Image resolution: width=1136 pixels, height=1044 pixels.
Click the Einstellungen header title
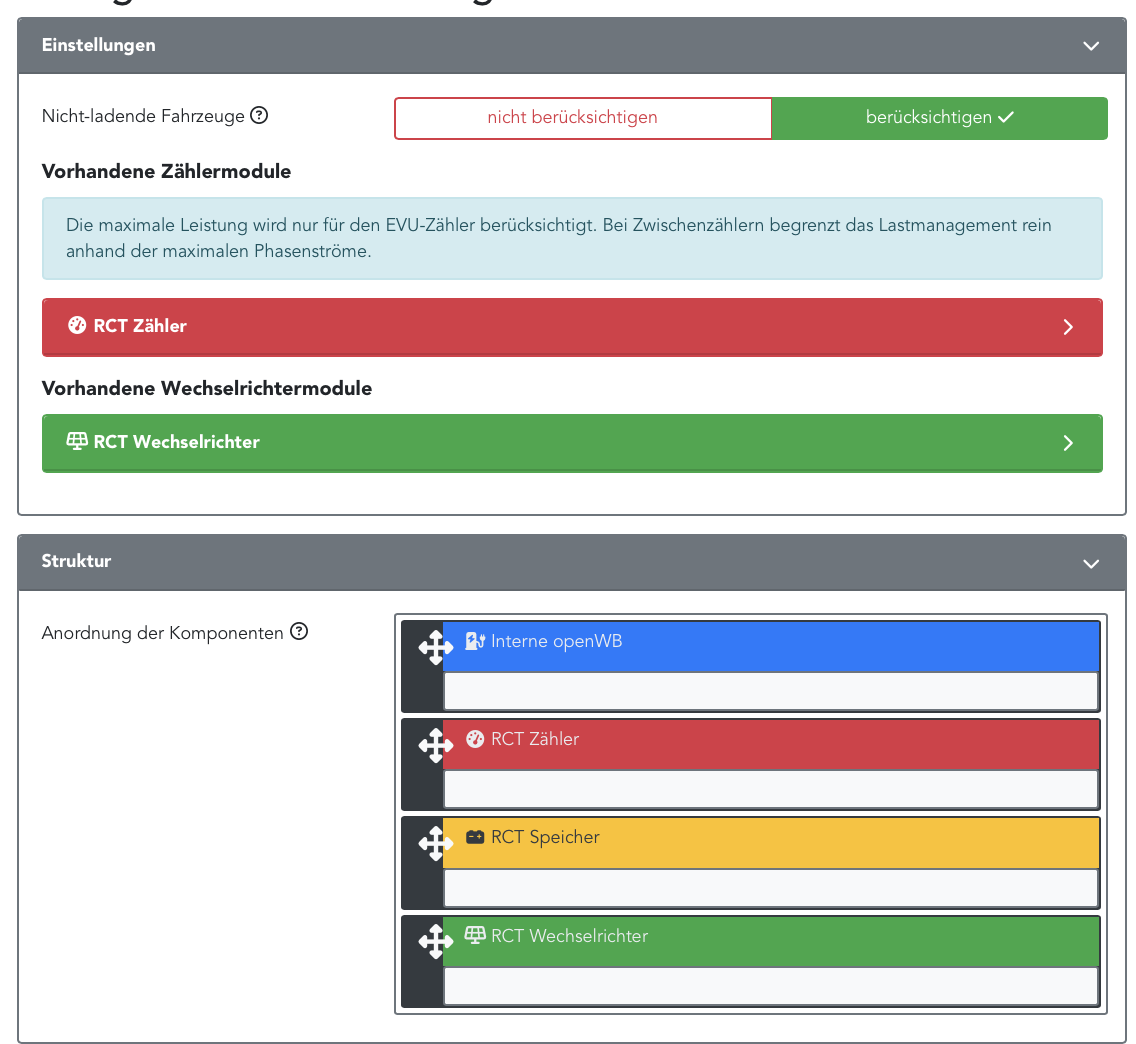(x=98, y=45)
